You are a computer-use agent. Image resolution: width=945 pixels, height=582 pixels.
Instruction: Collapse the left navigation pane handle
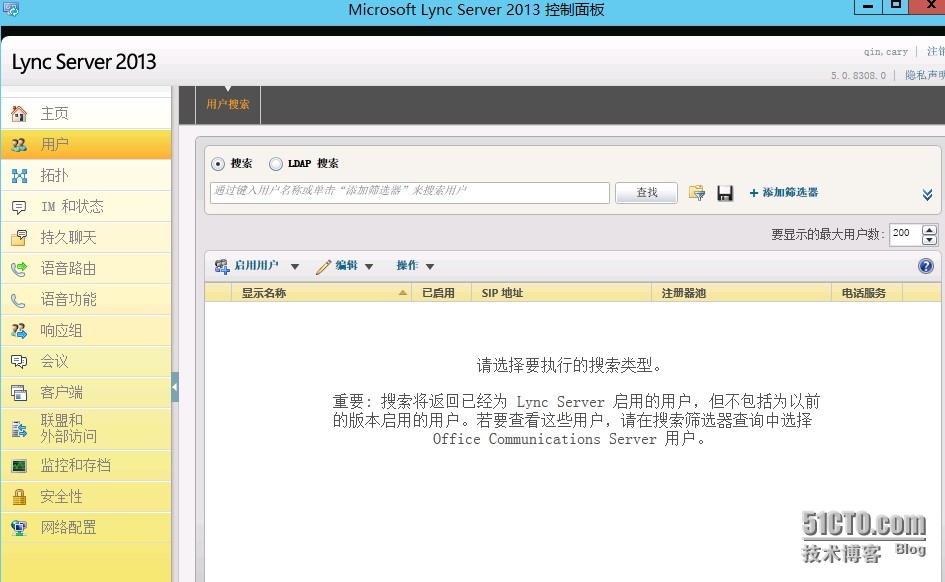pyautogui.click(x=175, y=387)
